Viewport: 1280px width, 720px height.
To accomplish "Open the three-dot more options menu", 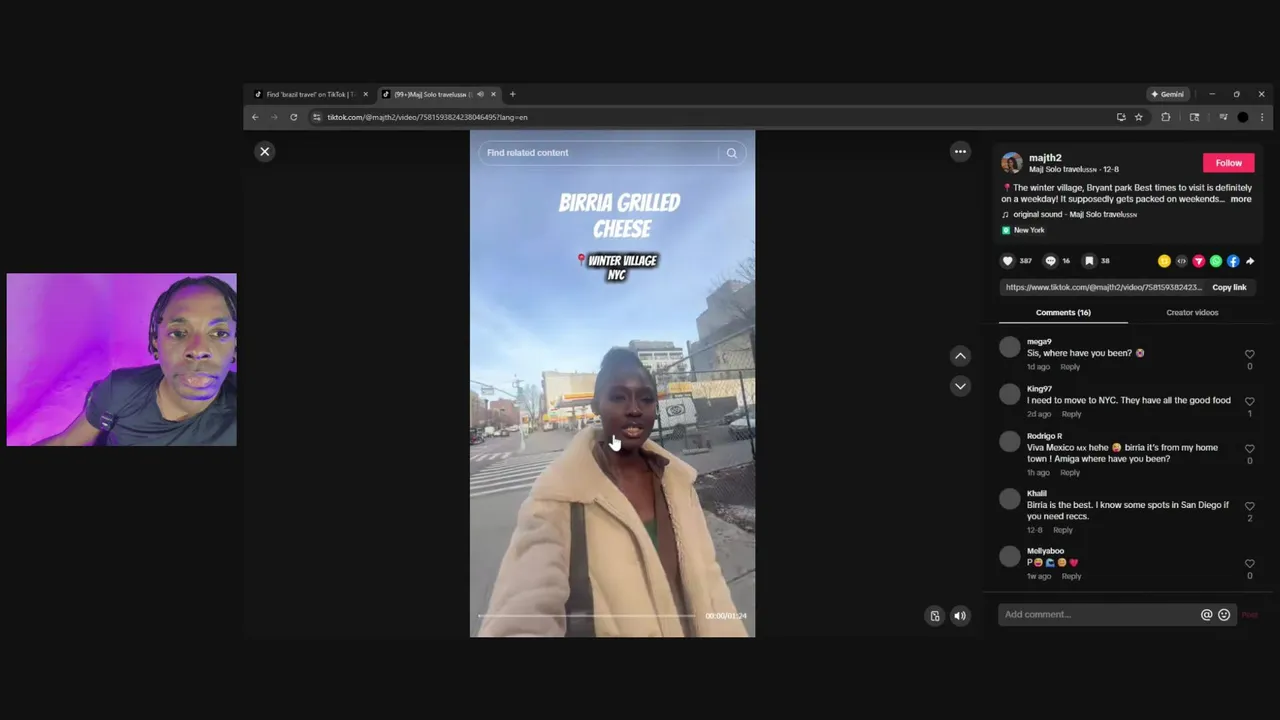I will click(x=960, y=152).
